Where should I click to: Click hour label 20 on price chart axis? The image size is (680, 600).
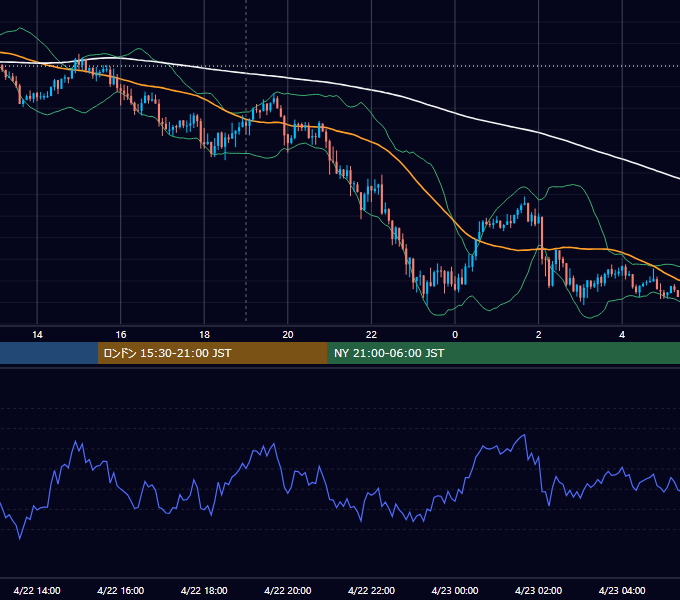click(288, 334)
